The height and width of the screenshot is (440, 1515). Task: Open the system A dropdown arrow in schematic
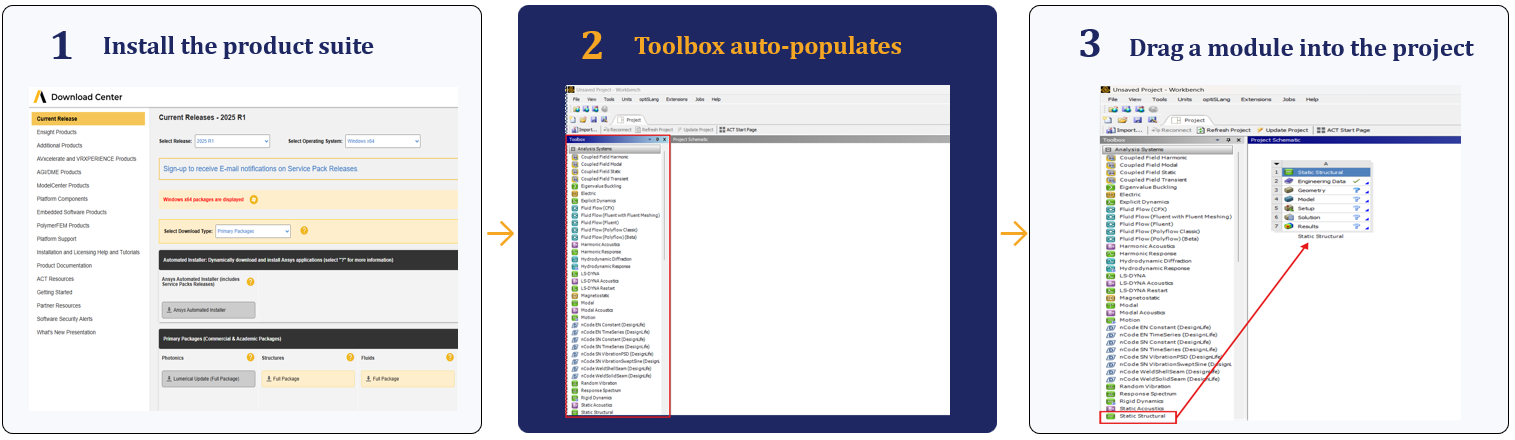click(x=1277, y=164)
